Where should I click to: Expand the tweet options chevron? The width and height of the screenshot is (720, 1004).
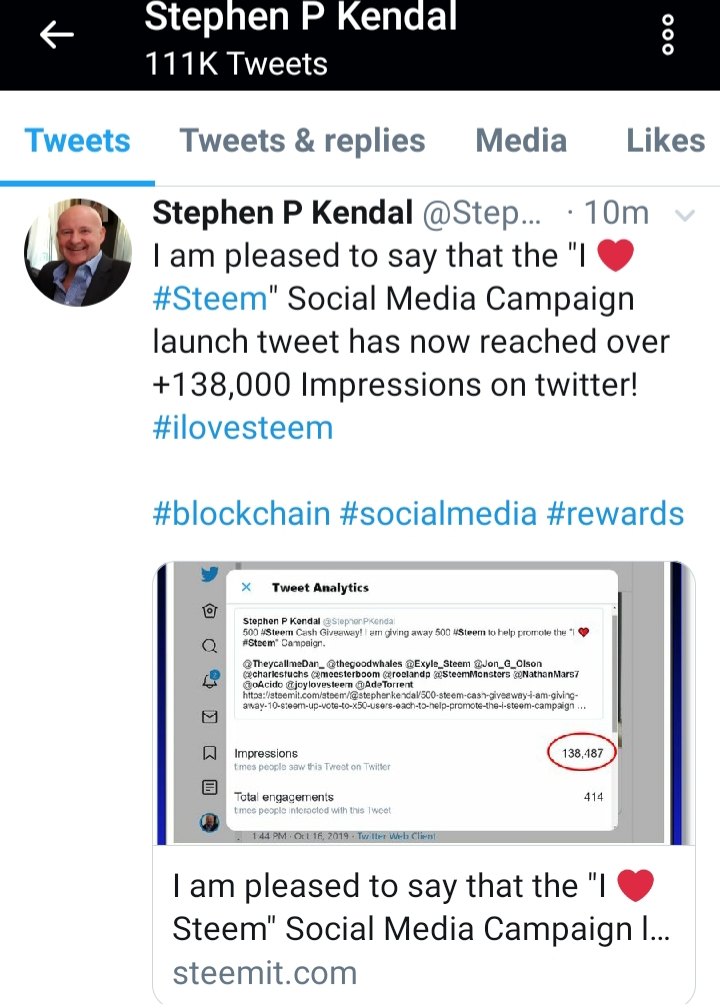685,216
